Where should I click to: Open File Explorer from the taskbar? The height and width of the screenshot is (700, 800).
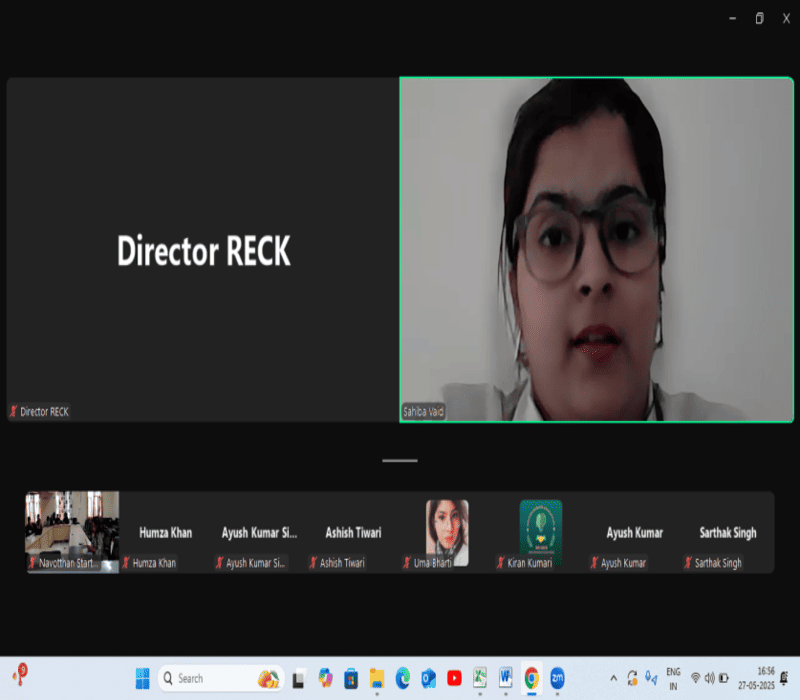point(377,678)
